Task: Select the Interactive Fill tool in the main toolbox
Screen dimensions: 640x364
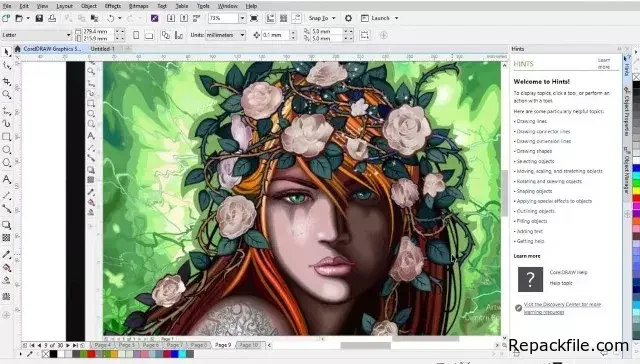Action: pos(7,268)
